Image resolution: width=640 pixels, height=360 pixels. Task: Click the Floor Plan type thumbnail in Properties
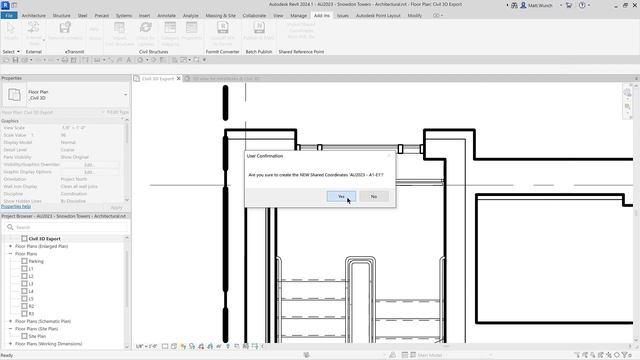pyautogui.click(x=14, y=95)
